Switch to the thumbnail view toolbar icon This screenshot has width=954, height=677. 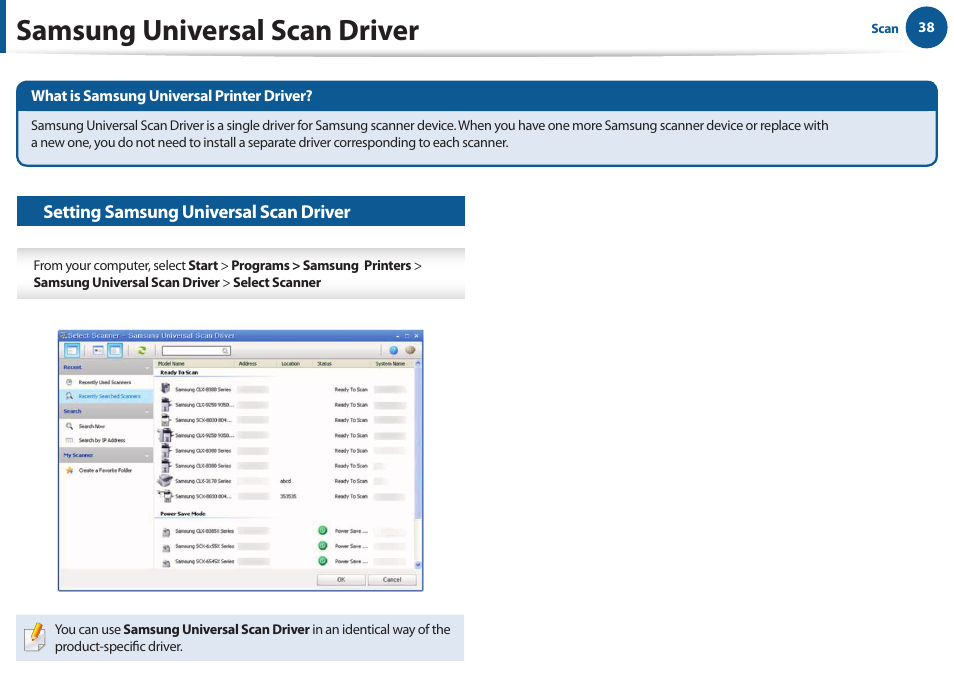[x=98, y=350]
